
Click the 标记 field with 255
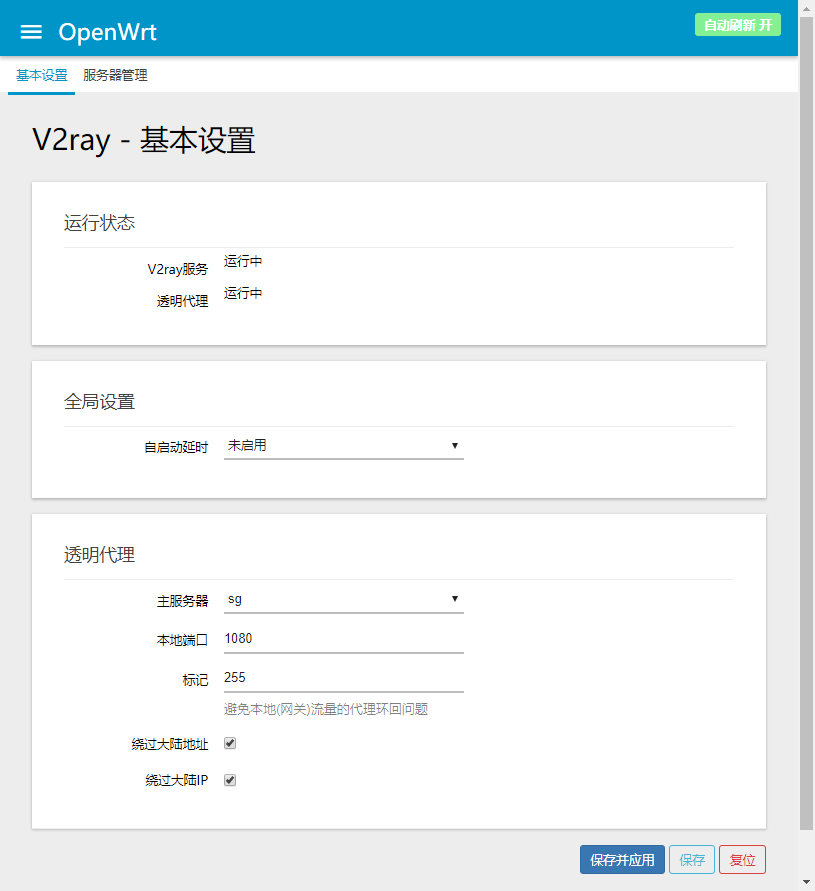pyautogui.click(x=344, y=678)
